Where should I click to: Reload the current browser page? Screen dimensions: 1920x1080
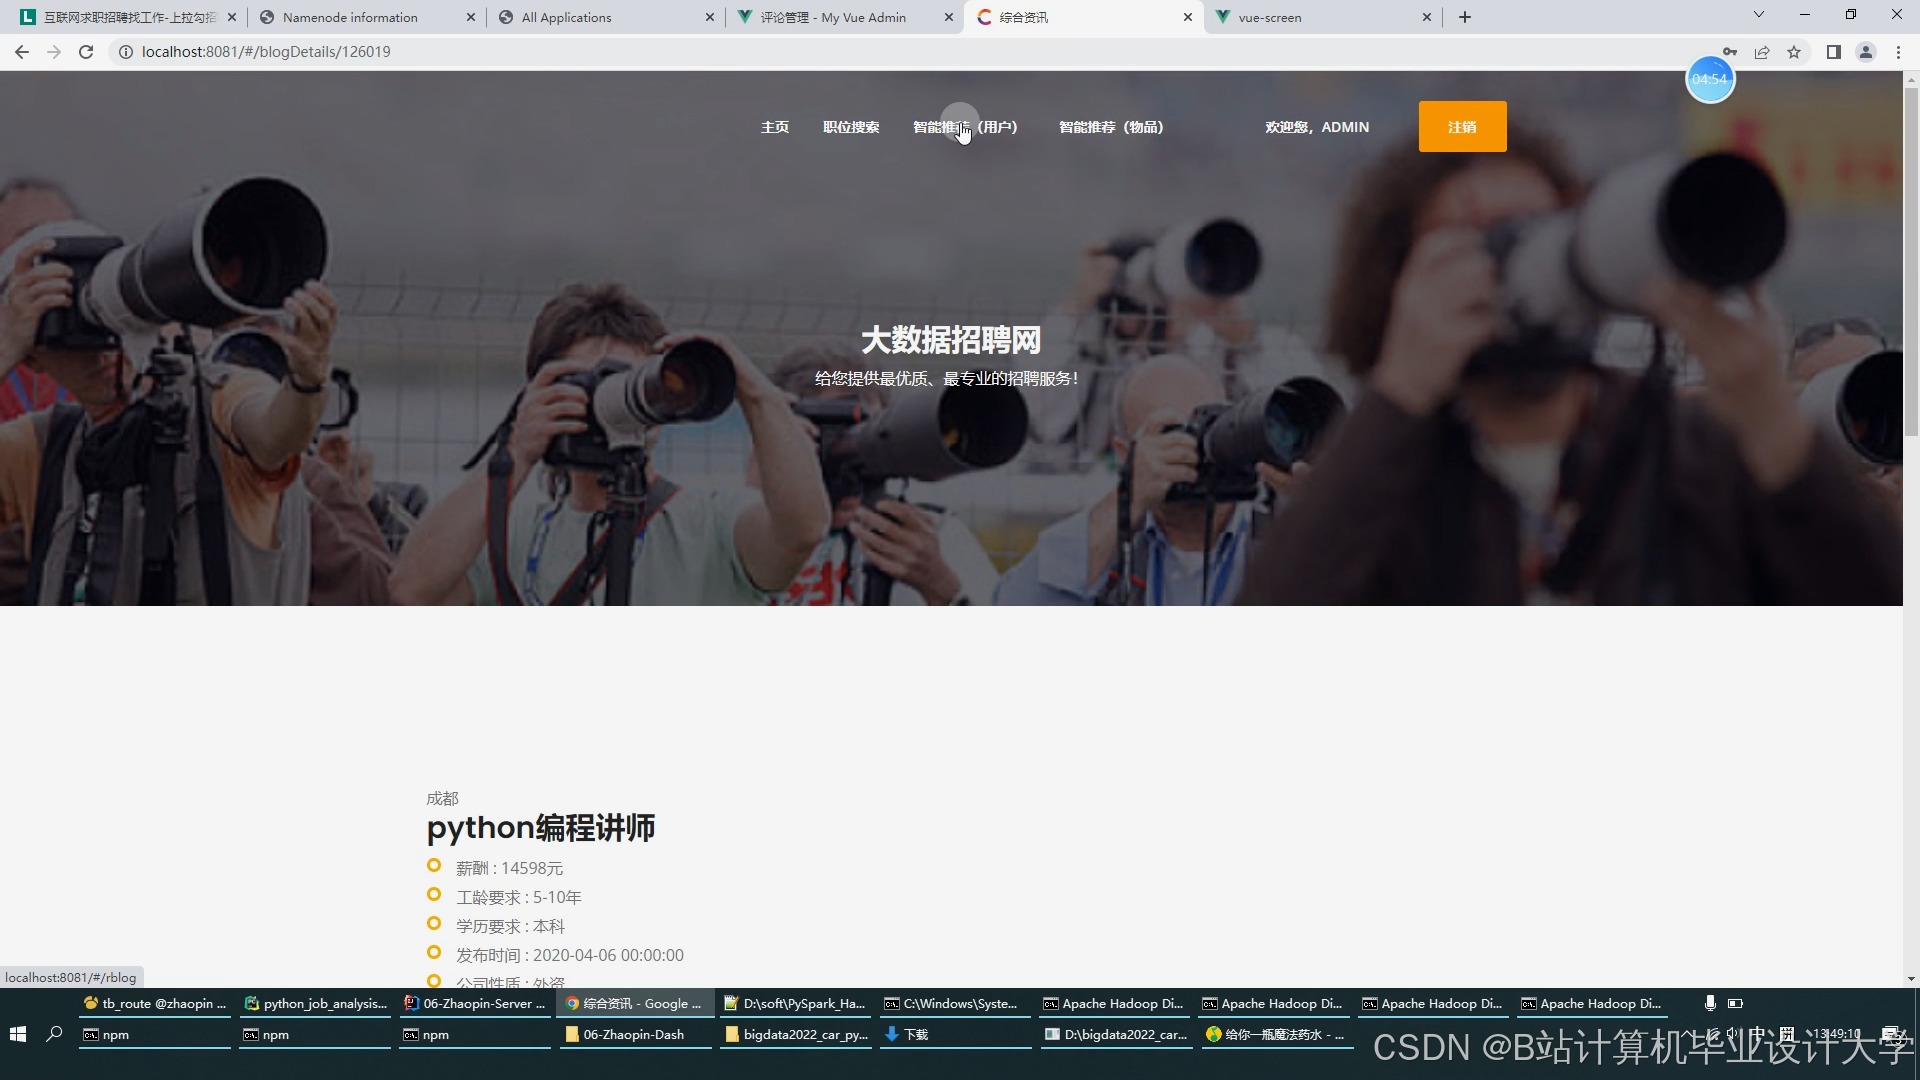pos(86,52)
